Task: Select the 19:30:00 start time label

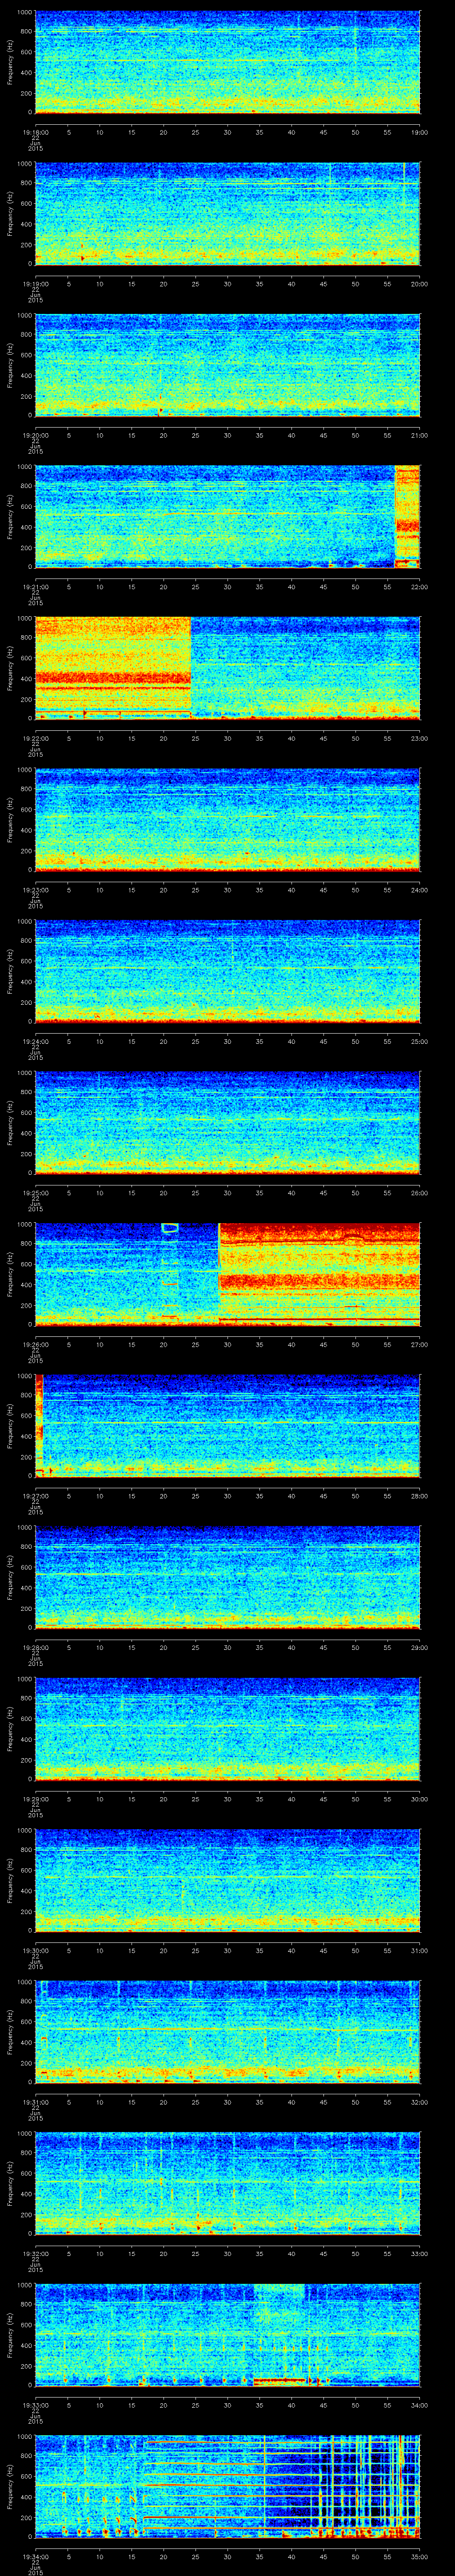Action: point(35,1951)
